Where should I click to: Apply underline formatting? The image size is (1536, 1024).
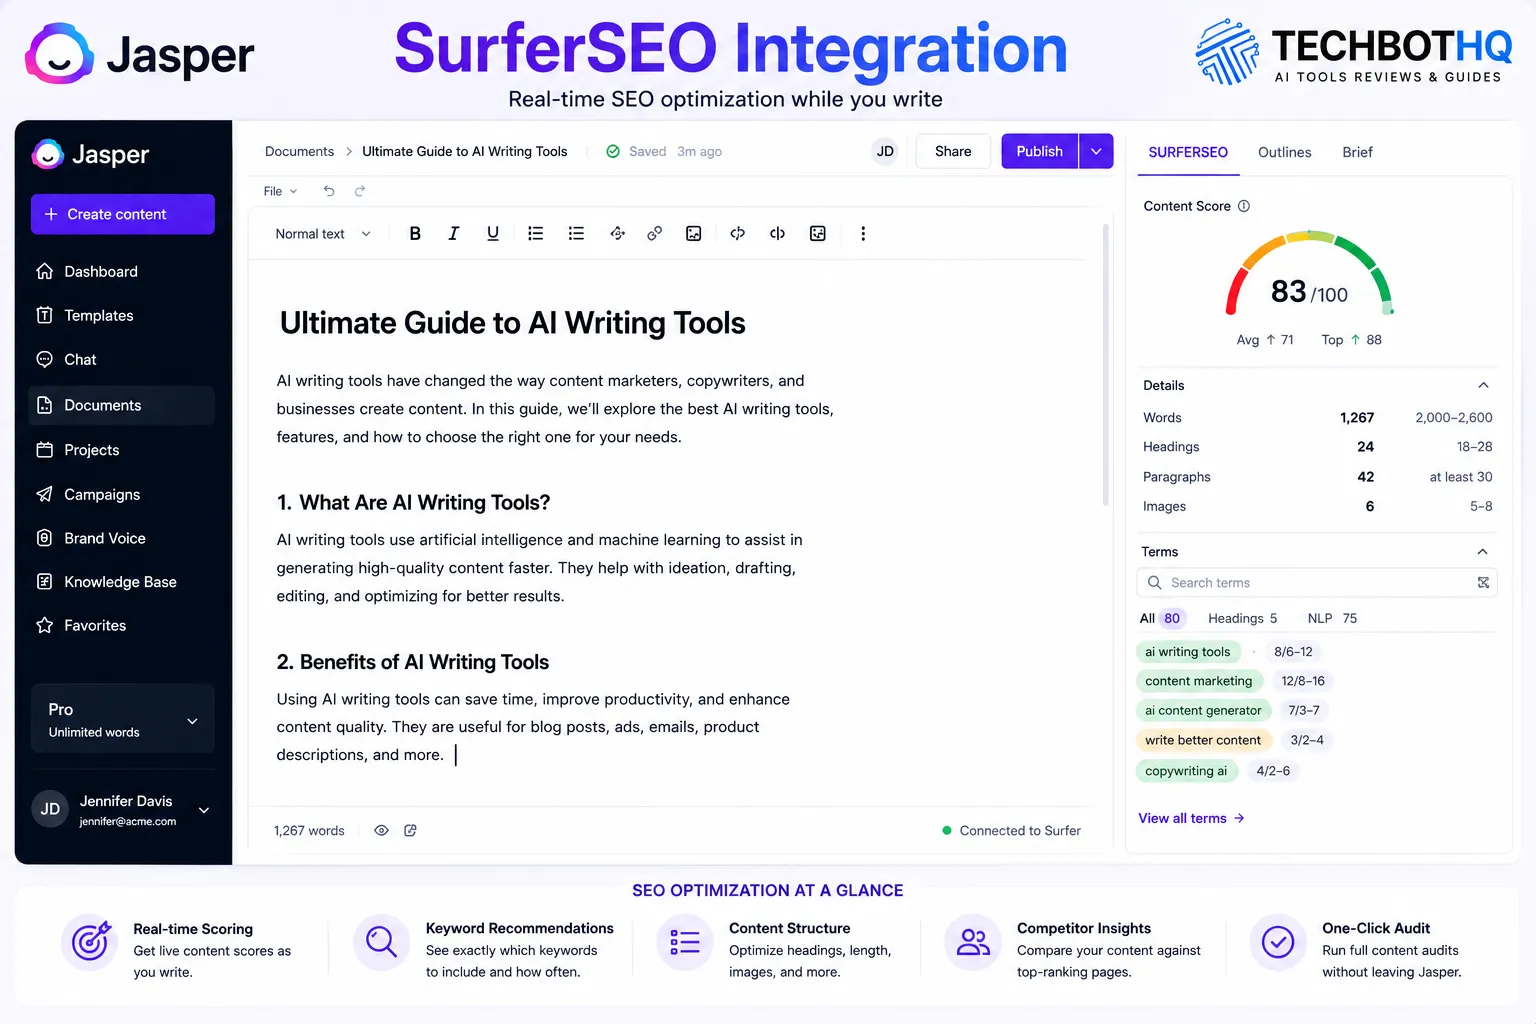click(493, 233)
